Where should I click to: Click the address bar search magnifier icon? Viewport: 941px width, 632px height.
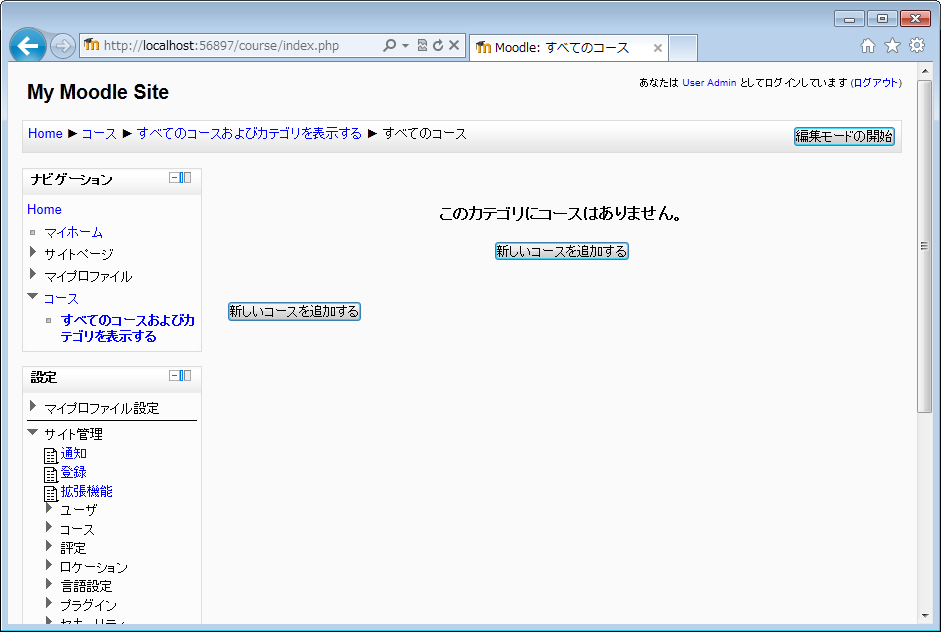click(x=389, y=46)
